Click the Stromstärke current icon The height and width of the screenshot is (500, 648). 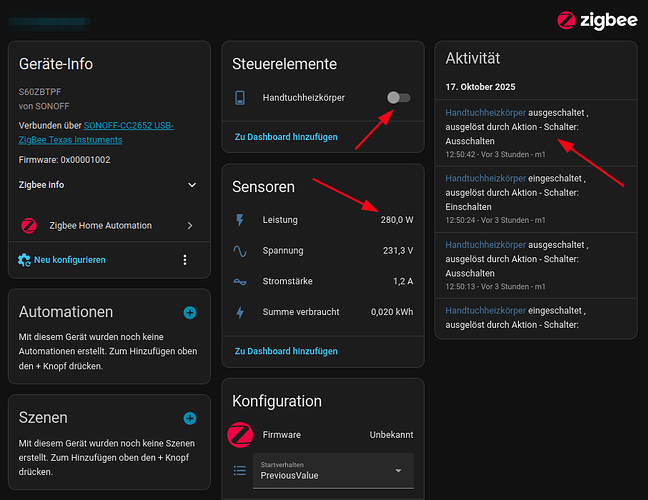click(239, 282)
